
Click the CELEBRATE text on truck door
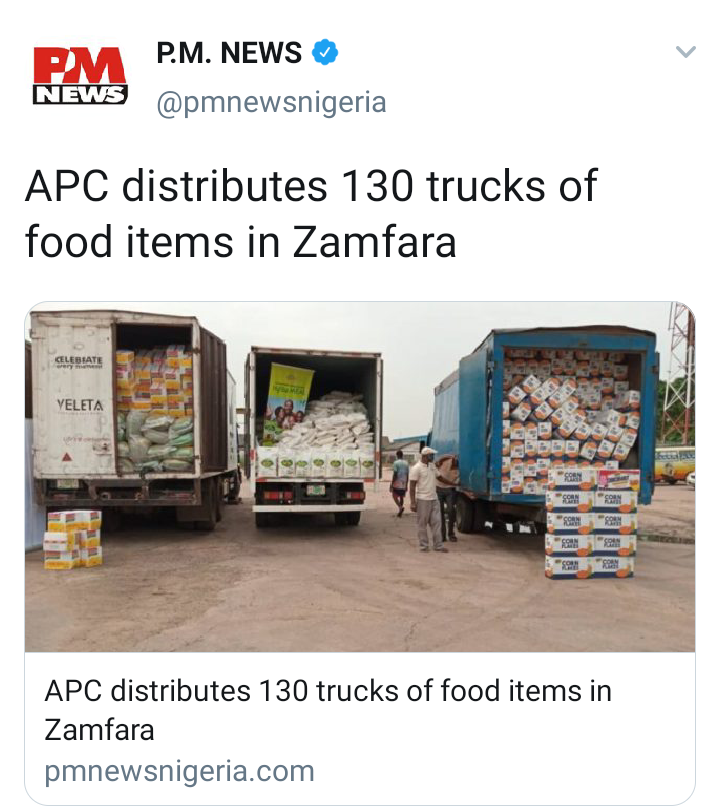point(79,359)
